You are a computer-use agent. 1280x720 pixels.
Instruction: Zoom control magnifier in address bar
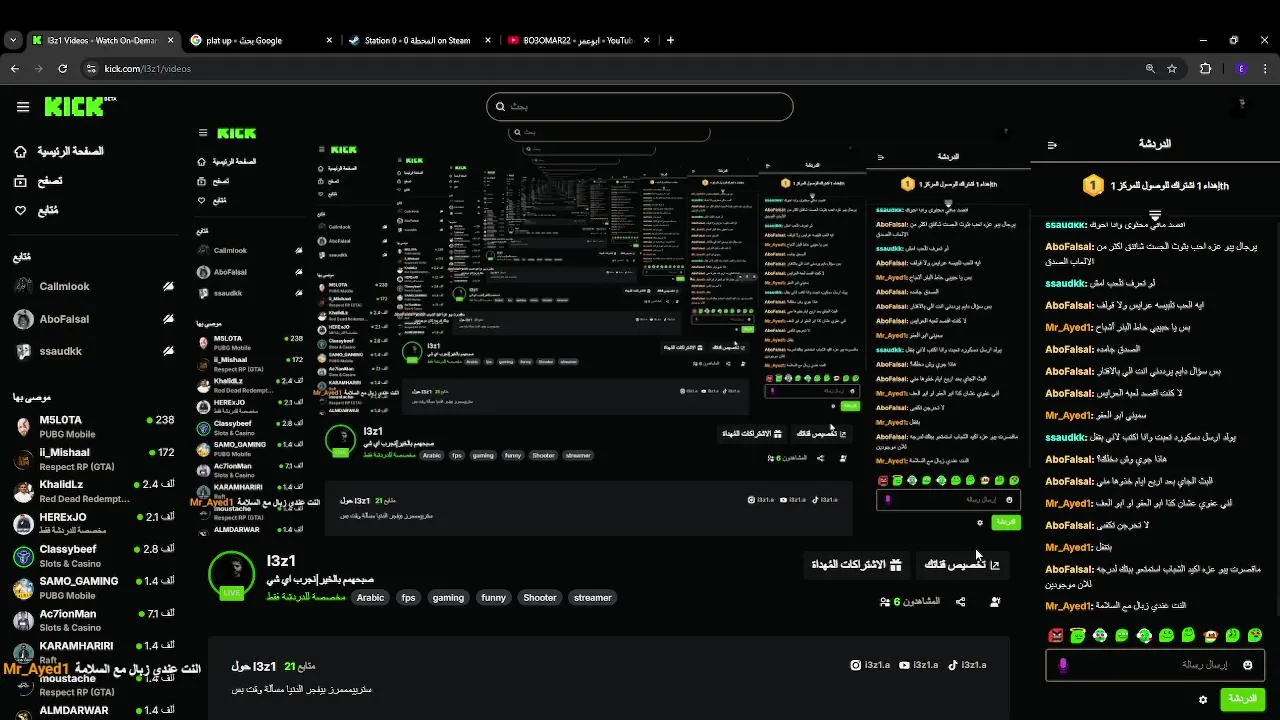tap(1150, 68)
